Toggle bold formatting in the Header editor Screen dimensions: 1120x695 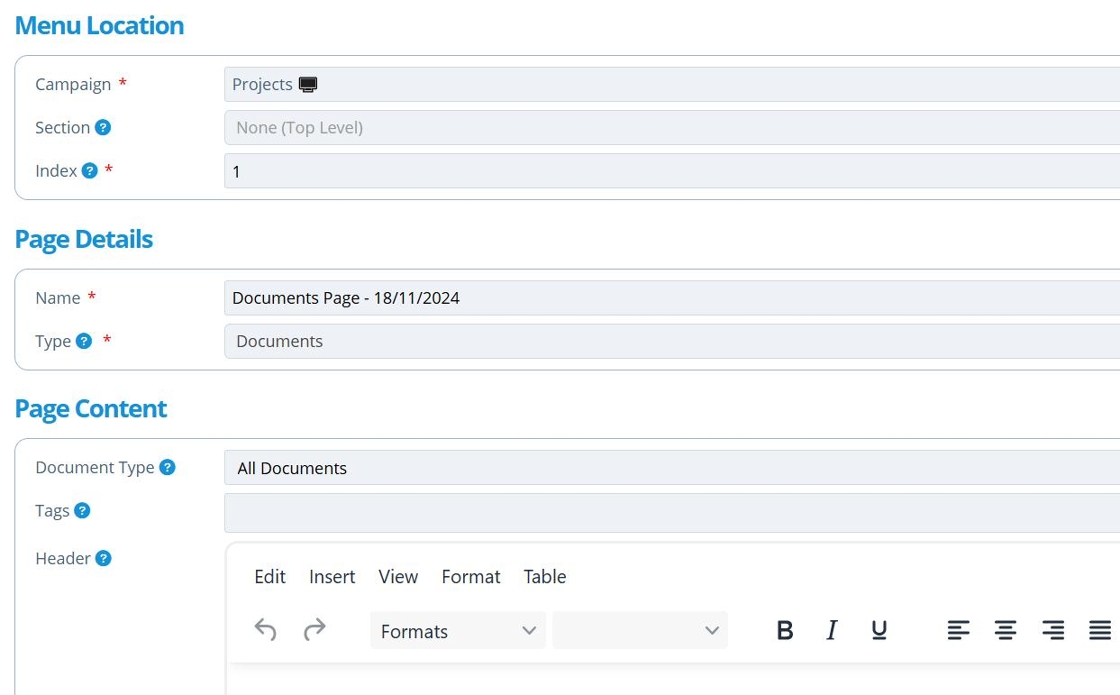pyautogui.click(x=785, y=630)
